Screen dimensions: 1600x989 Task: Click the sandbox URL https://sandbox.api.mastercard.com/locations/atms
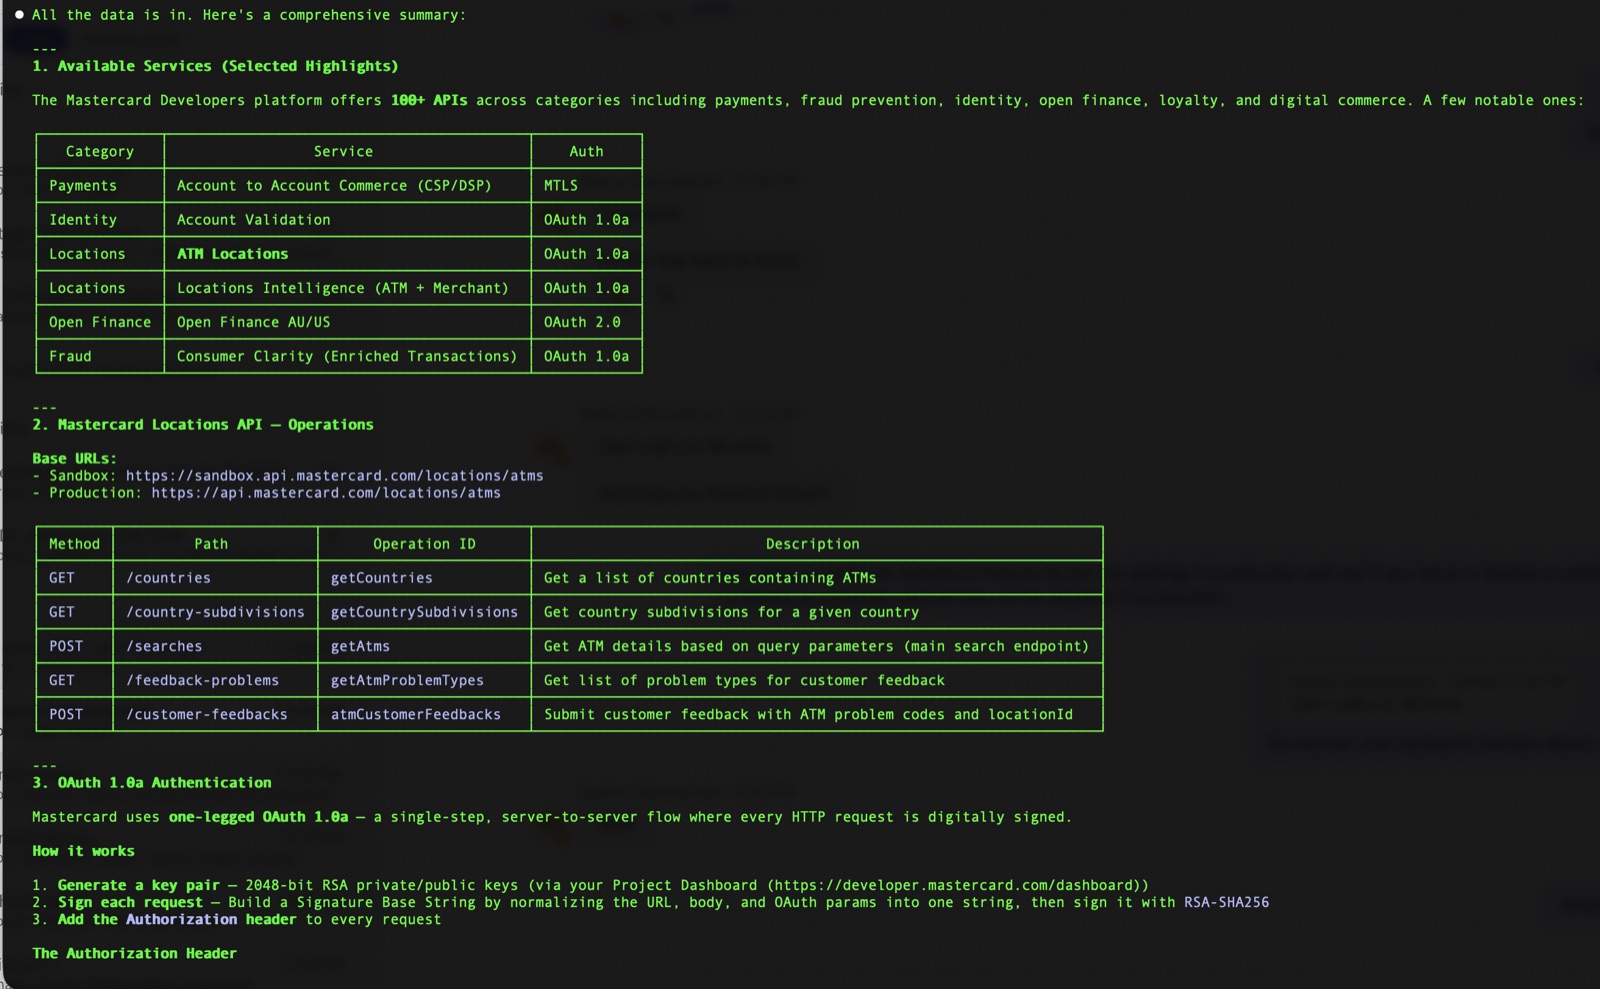pos(334,476)
